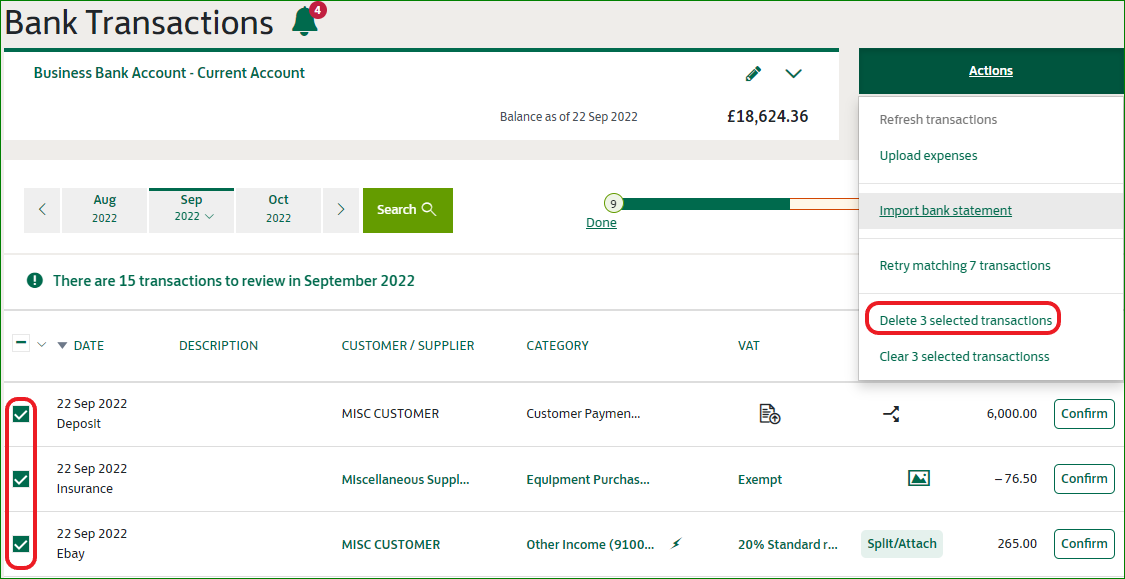Viewport: 1125px width, 579px height.
Task: Uncheck the Insurance transaction checkbox
Action: [x=21, y=479]
